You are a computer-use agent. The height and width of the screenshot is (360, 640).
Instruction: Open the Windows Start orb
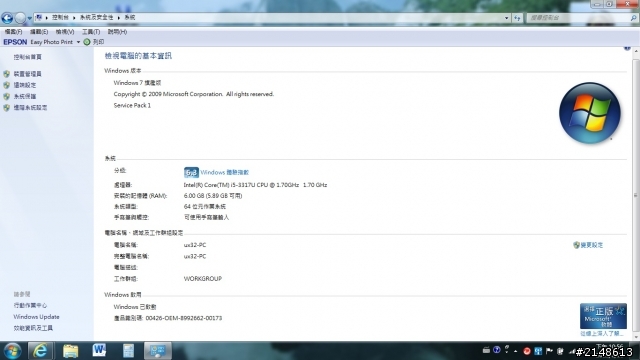12,351
